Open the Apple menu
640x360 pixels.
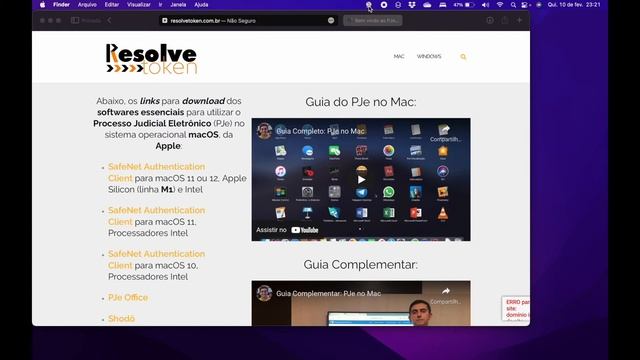click(x=42, y=5)
